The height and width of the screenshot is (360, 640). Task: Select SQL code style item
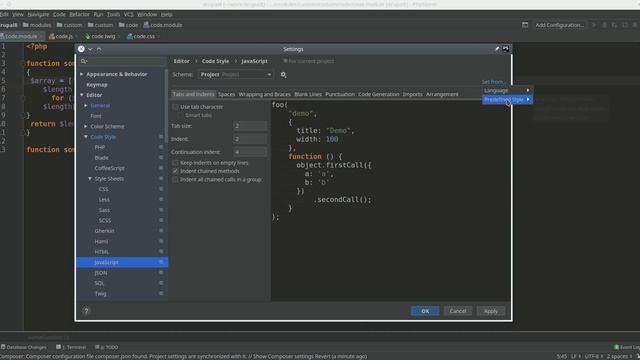tap(99, 283)
